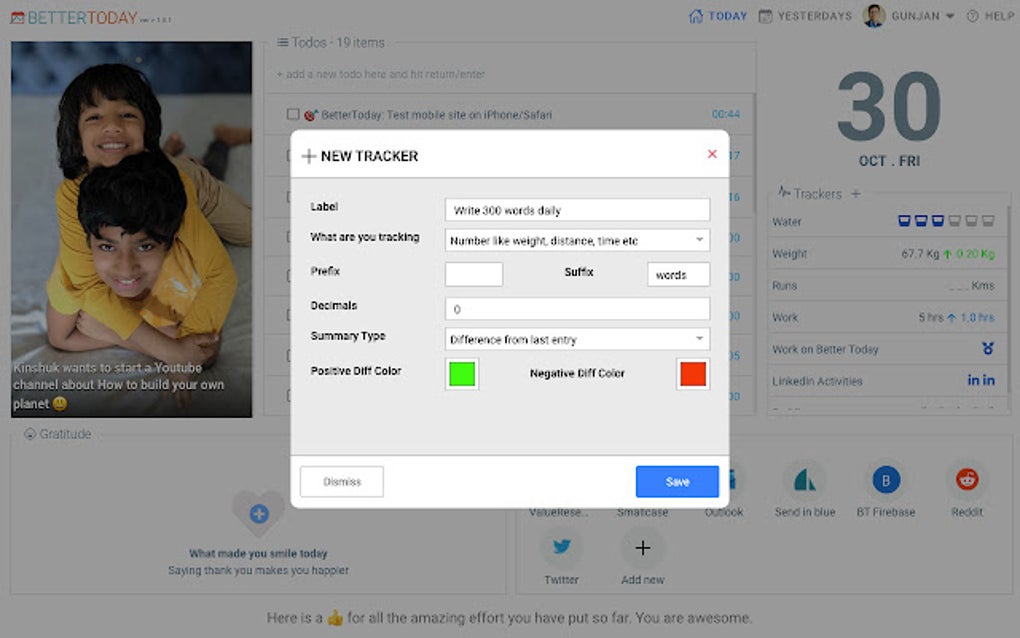Viewport: 1020px width, 638px height.
Task: Open the Runs tracker row
Action: click(883, 286)
